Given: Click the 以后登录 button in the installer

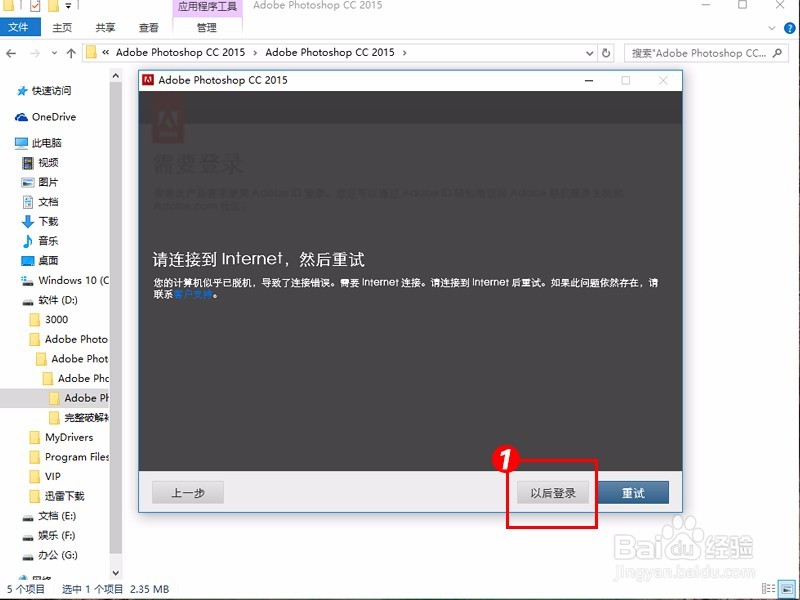Looking at the screenshot, I should click(x=553, y=492).
